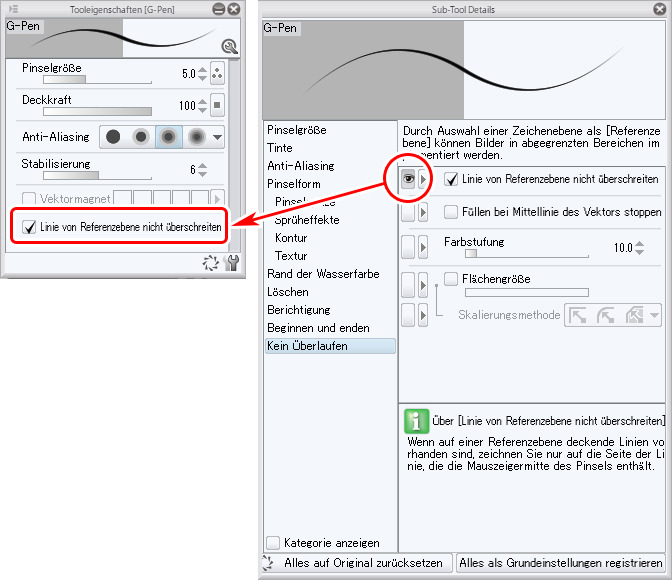Image resolution: width=672 pixels, height=580 pixels.
Task: Click the eye toggle for Linie von Referenzebene
Action: coord(408,179)
